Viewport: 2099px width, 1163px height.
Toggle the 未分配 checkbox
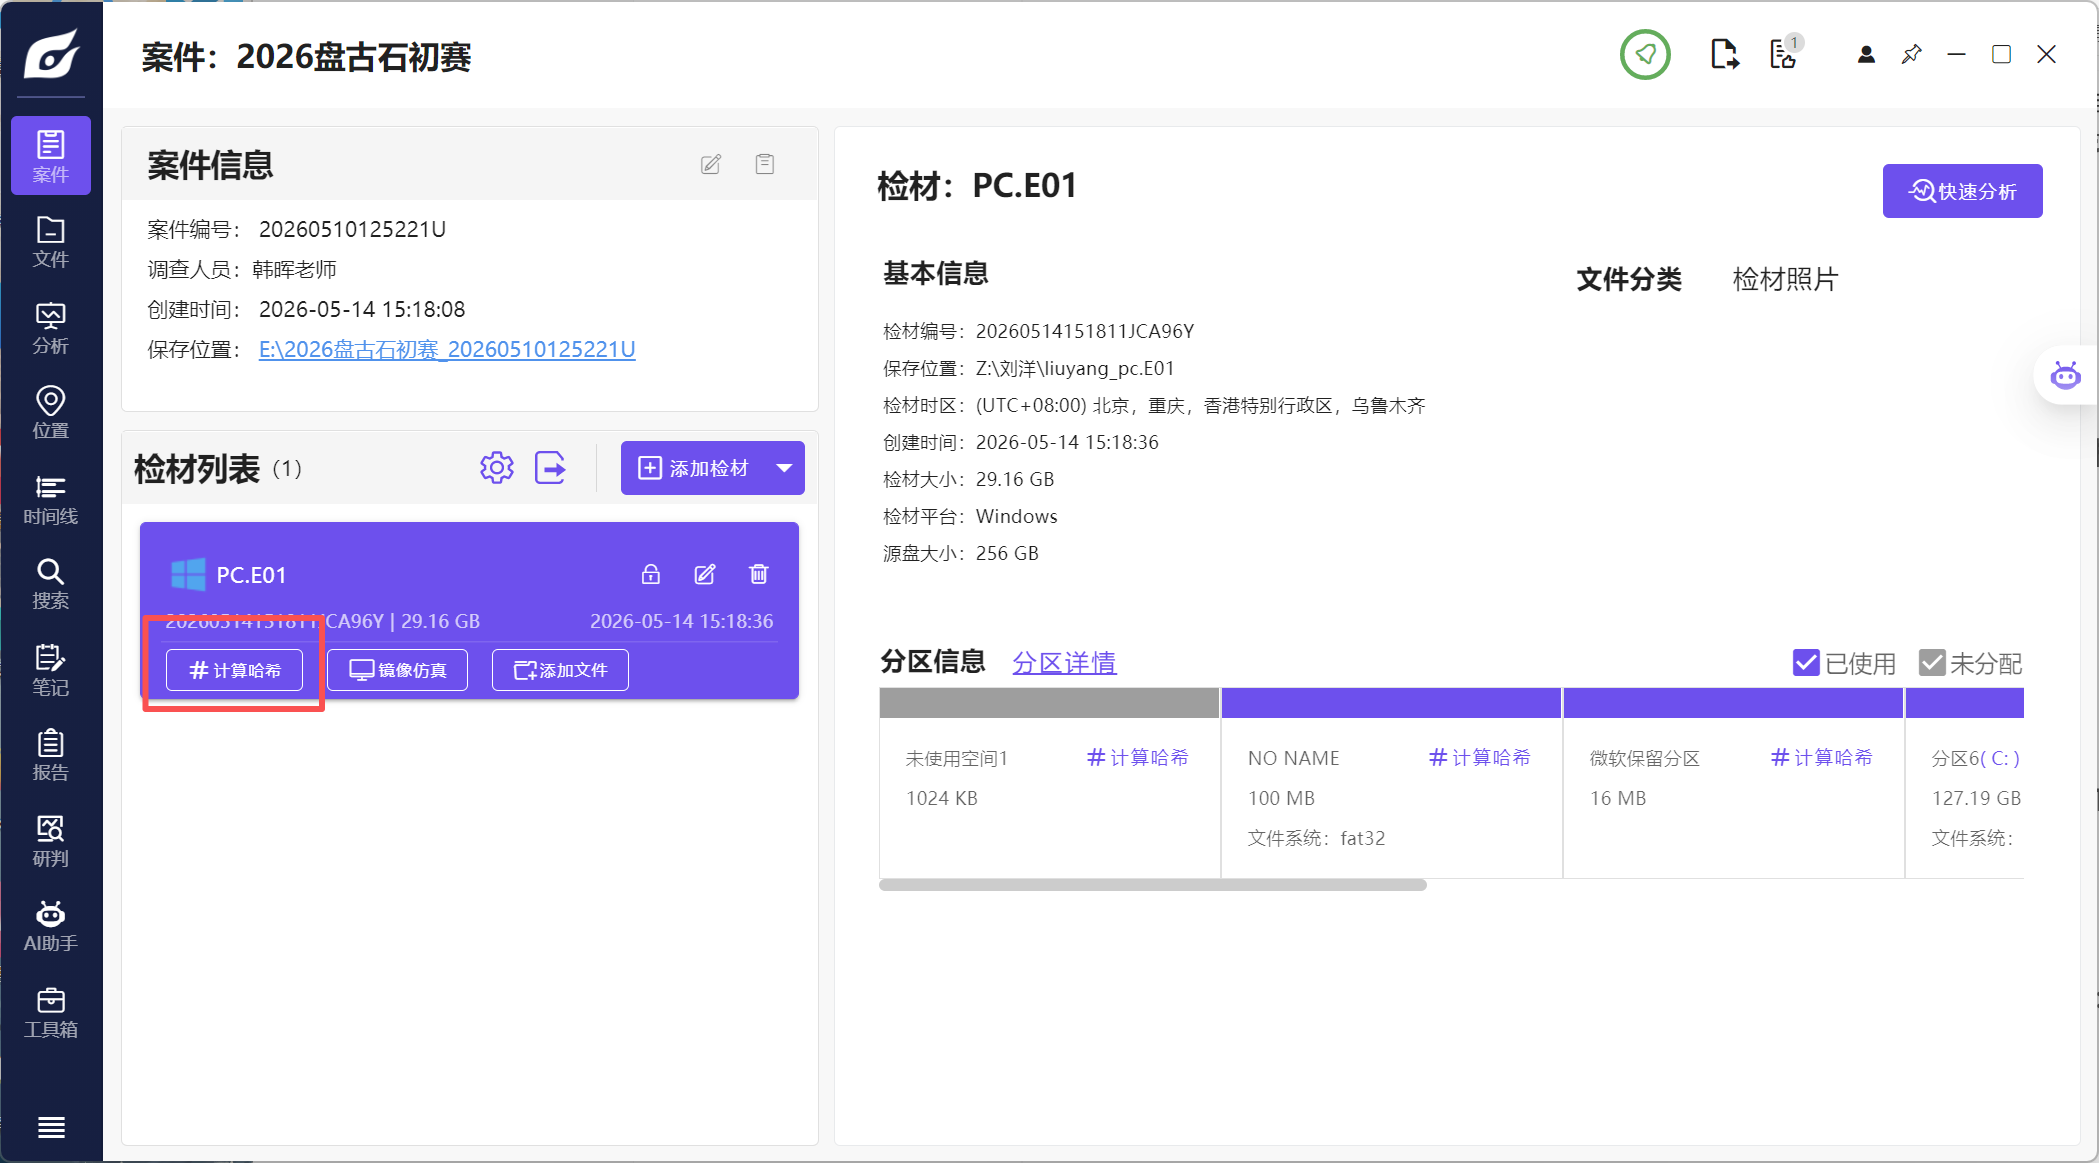point(1932,662)
